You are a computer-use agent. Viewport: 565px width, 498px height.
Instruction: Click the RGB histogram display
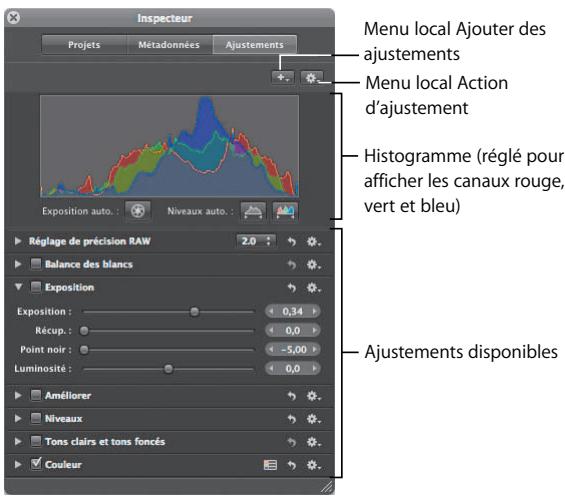(169, 146)
